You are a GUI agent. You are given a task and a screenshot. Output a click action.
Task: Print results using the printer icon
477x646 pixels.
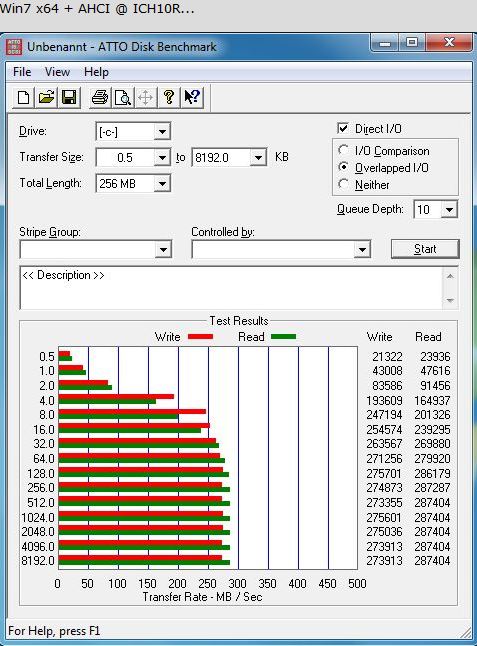coord(100,98)
